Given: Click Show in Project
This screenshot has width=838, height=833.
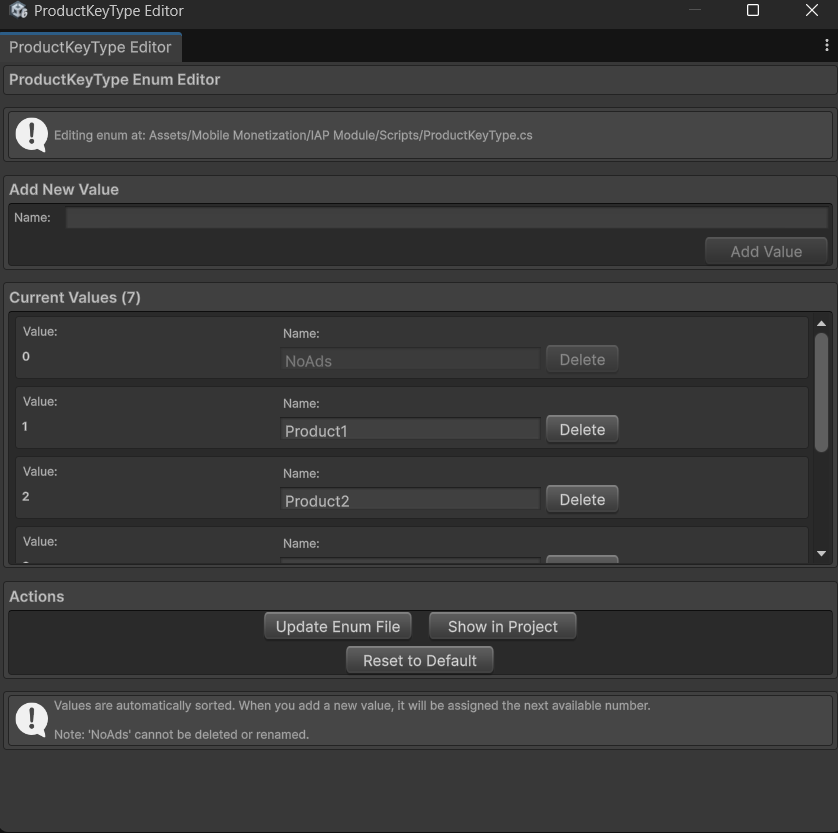Looking at the screenshot, I should pyautogui.click(x=502, y=625).
